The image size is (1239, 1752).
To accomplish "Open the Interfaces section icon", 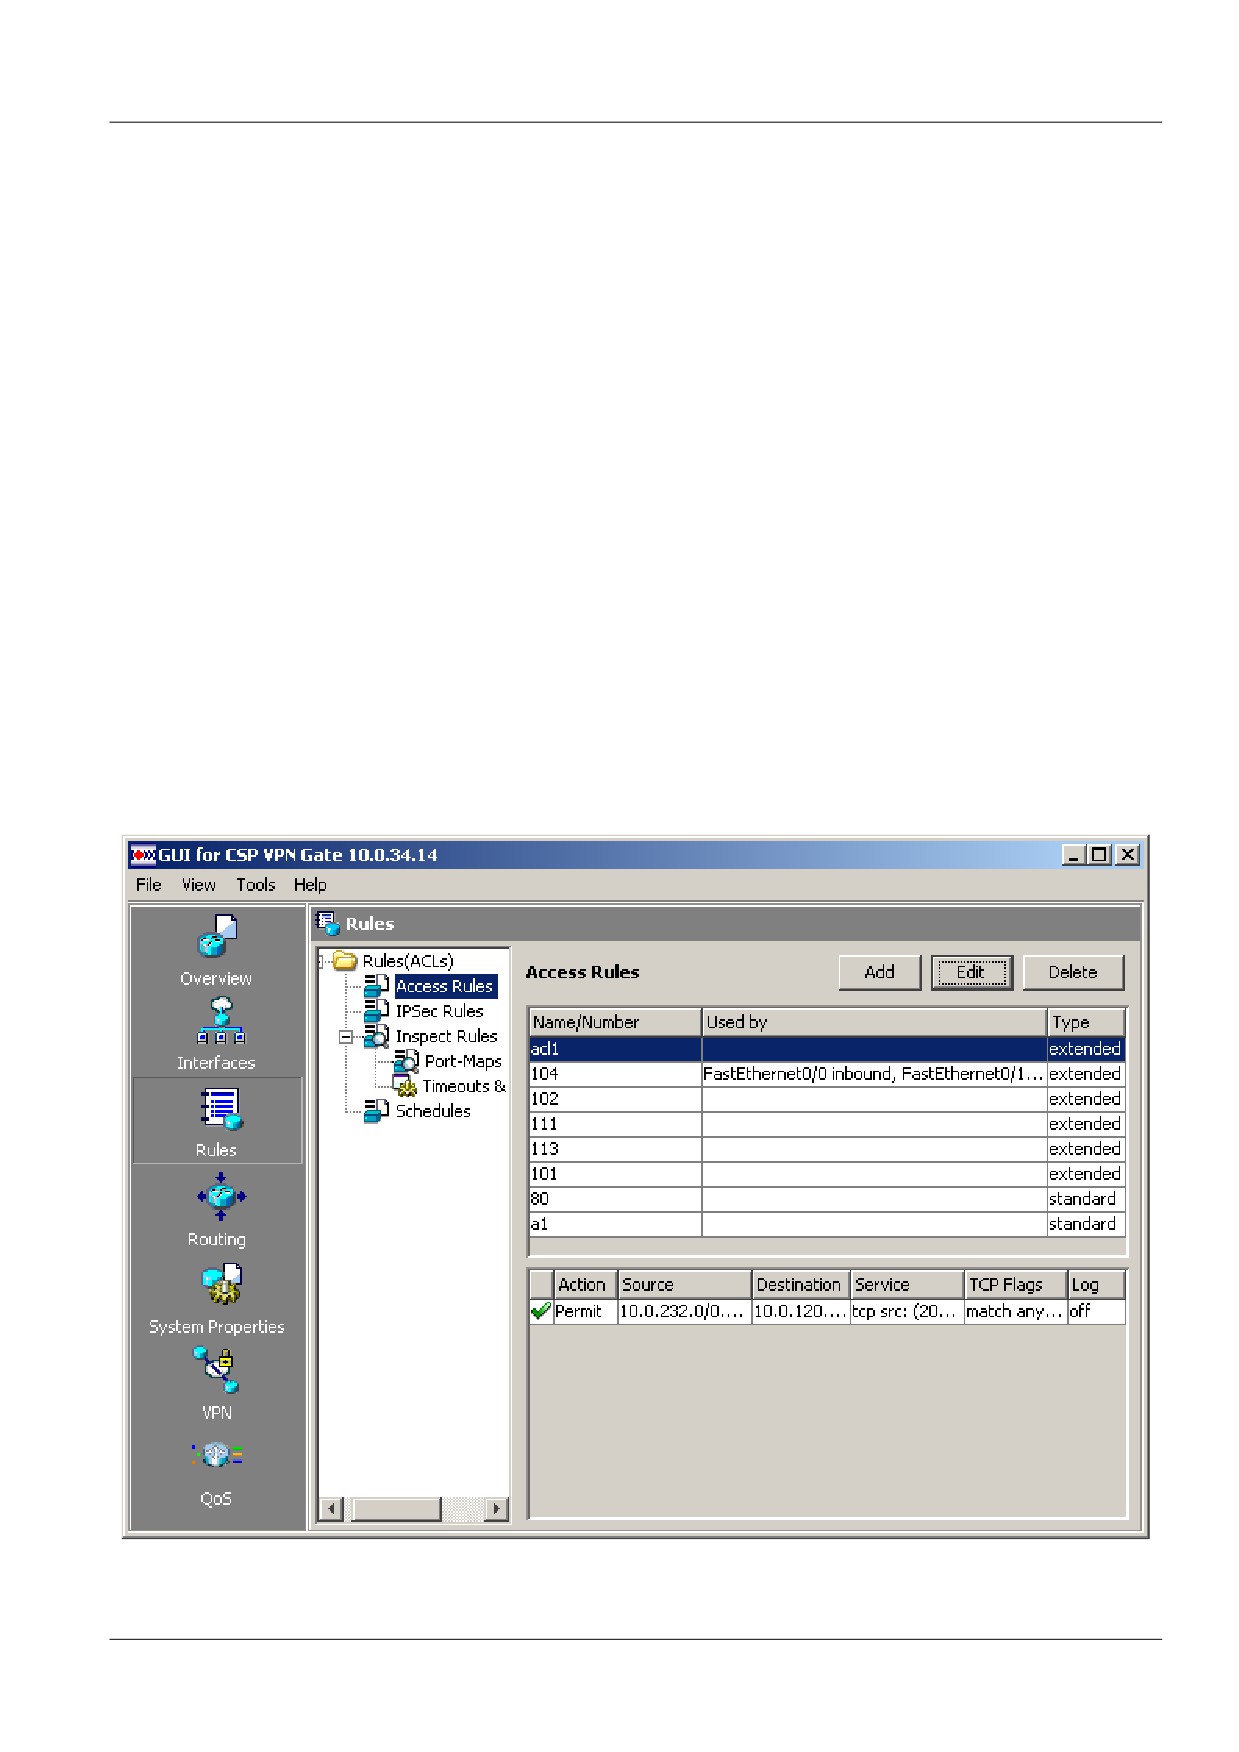I will click(220, 1021).
